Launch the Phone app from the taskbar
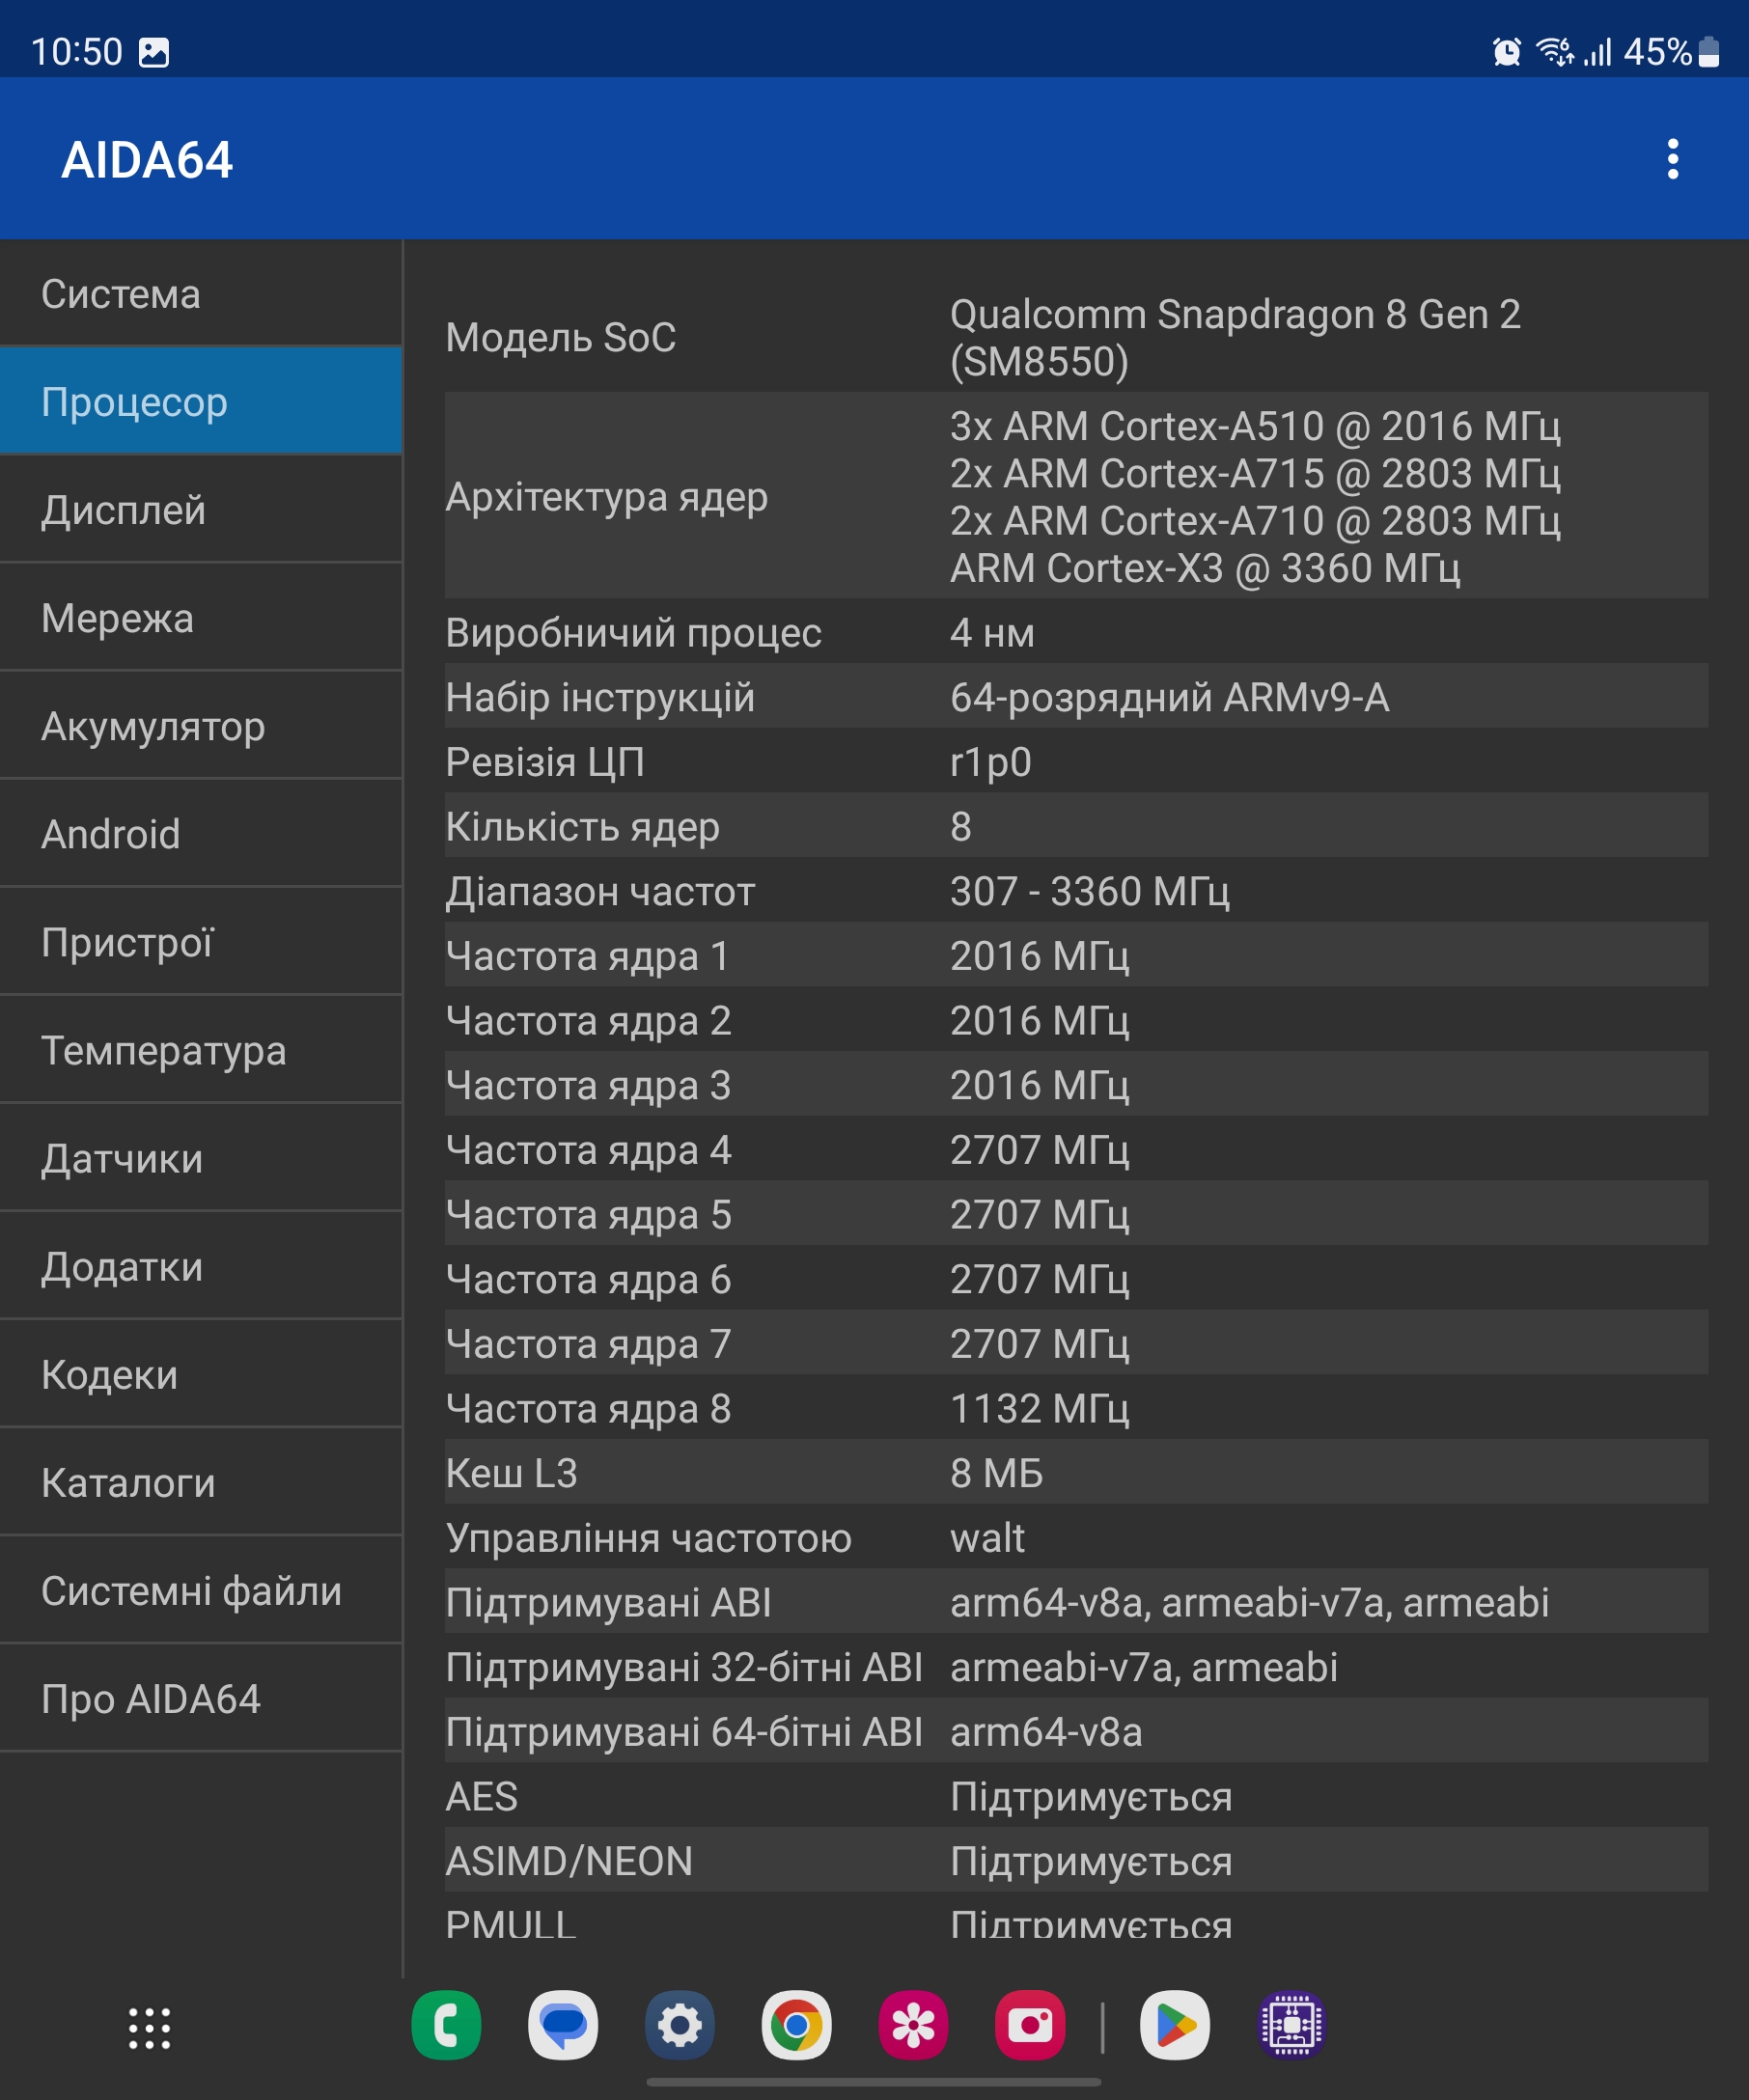The image size is (1749, 2100). pyautogui.click(x=446, y=2026)
